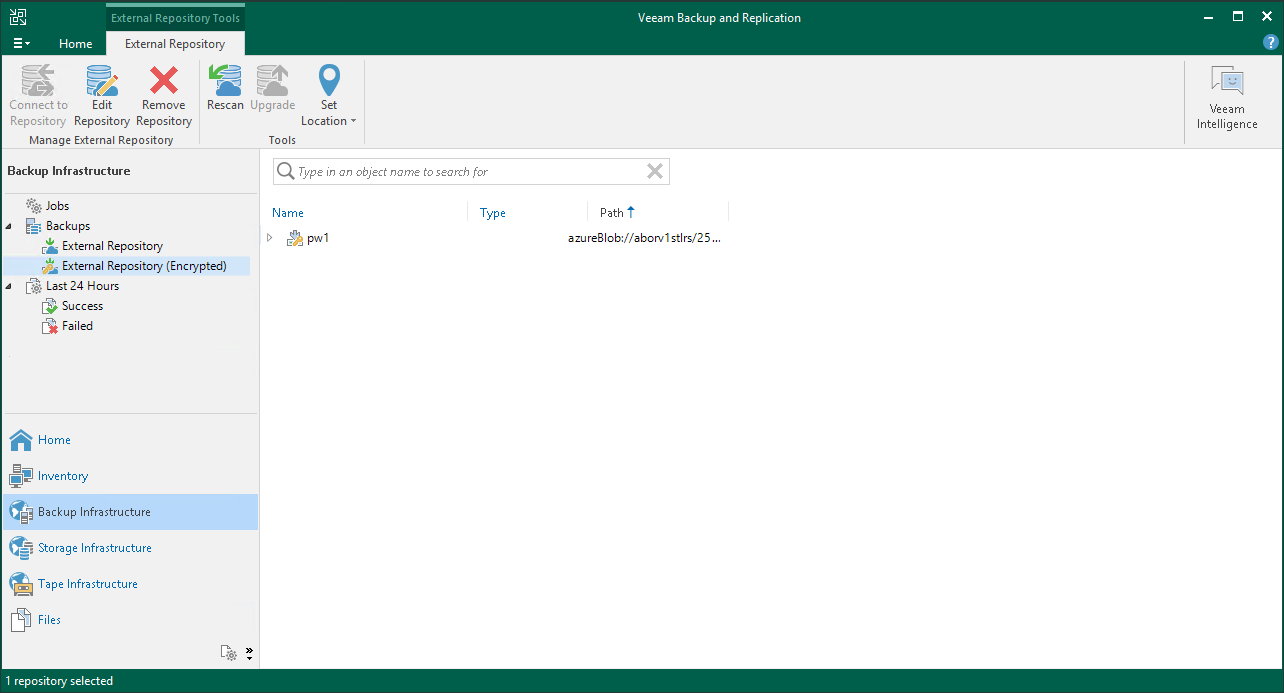Image resolution: width=1284 pixels, height=693 pixels.
Task: Switch to the Home ribbon tab
Action: click(75, 43)
